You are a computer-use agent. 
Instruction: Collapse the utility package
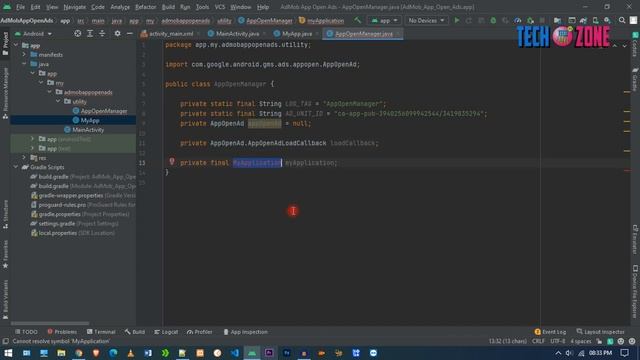coord(58,101)
